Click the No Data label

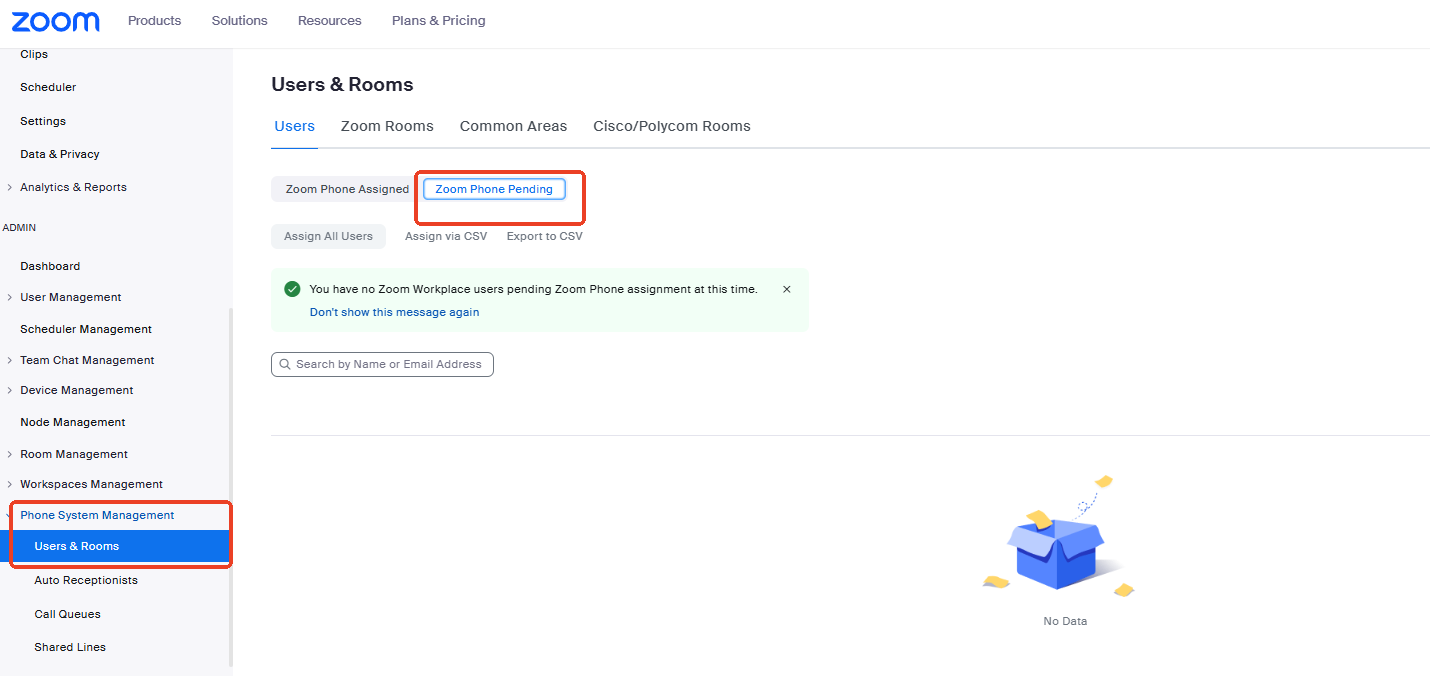[1065, 621]
